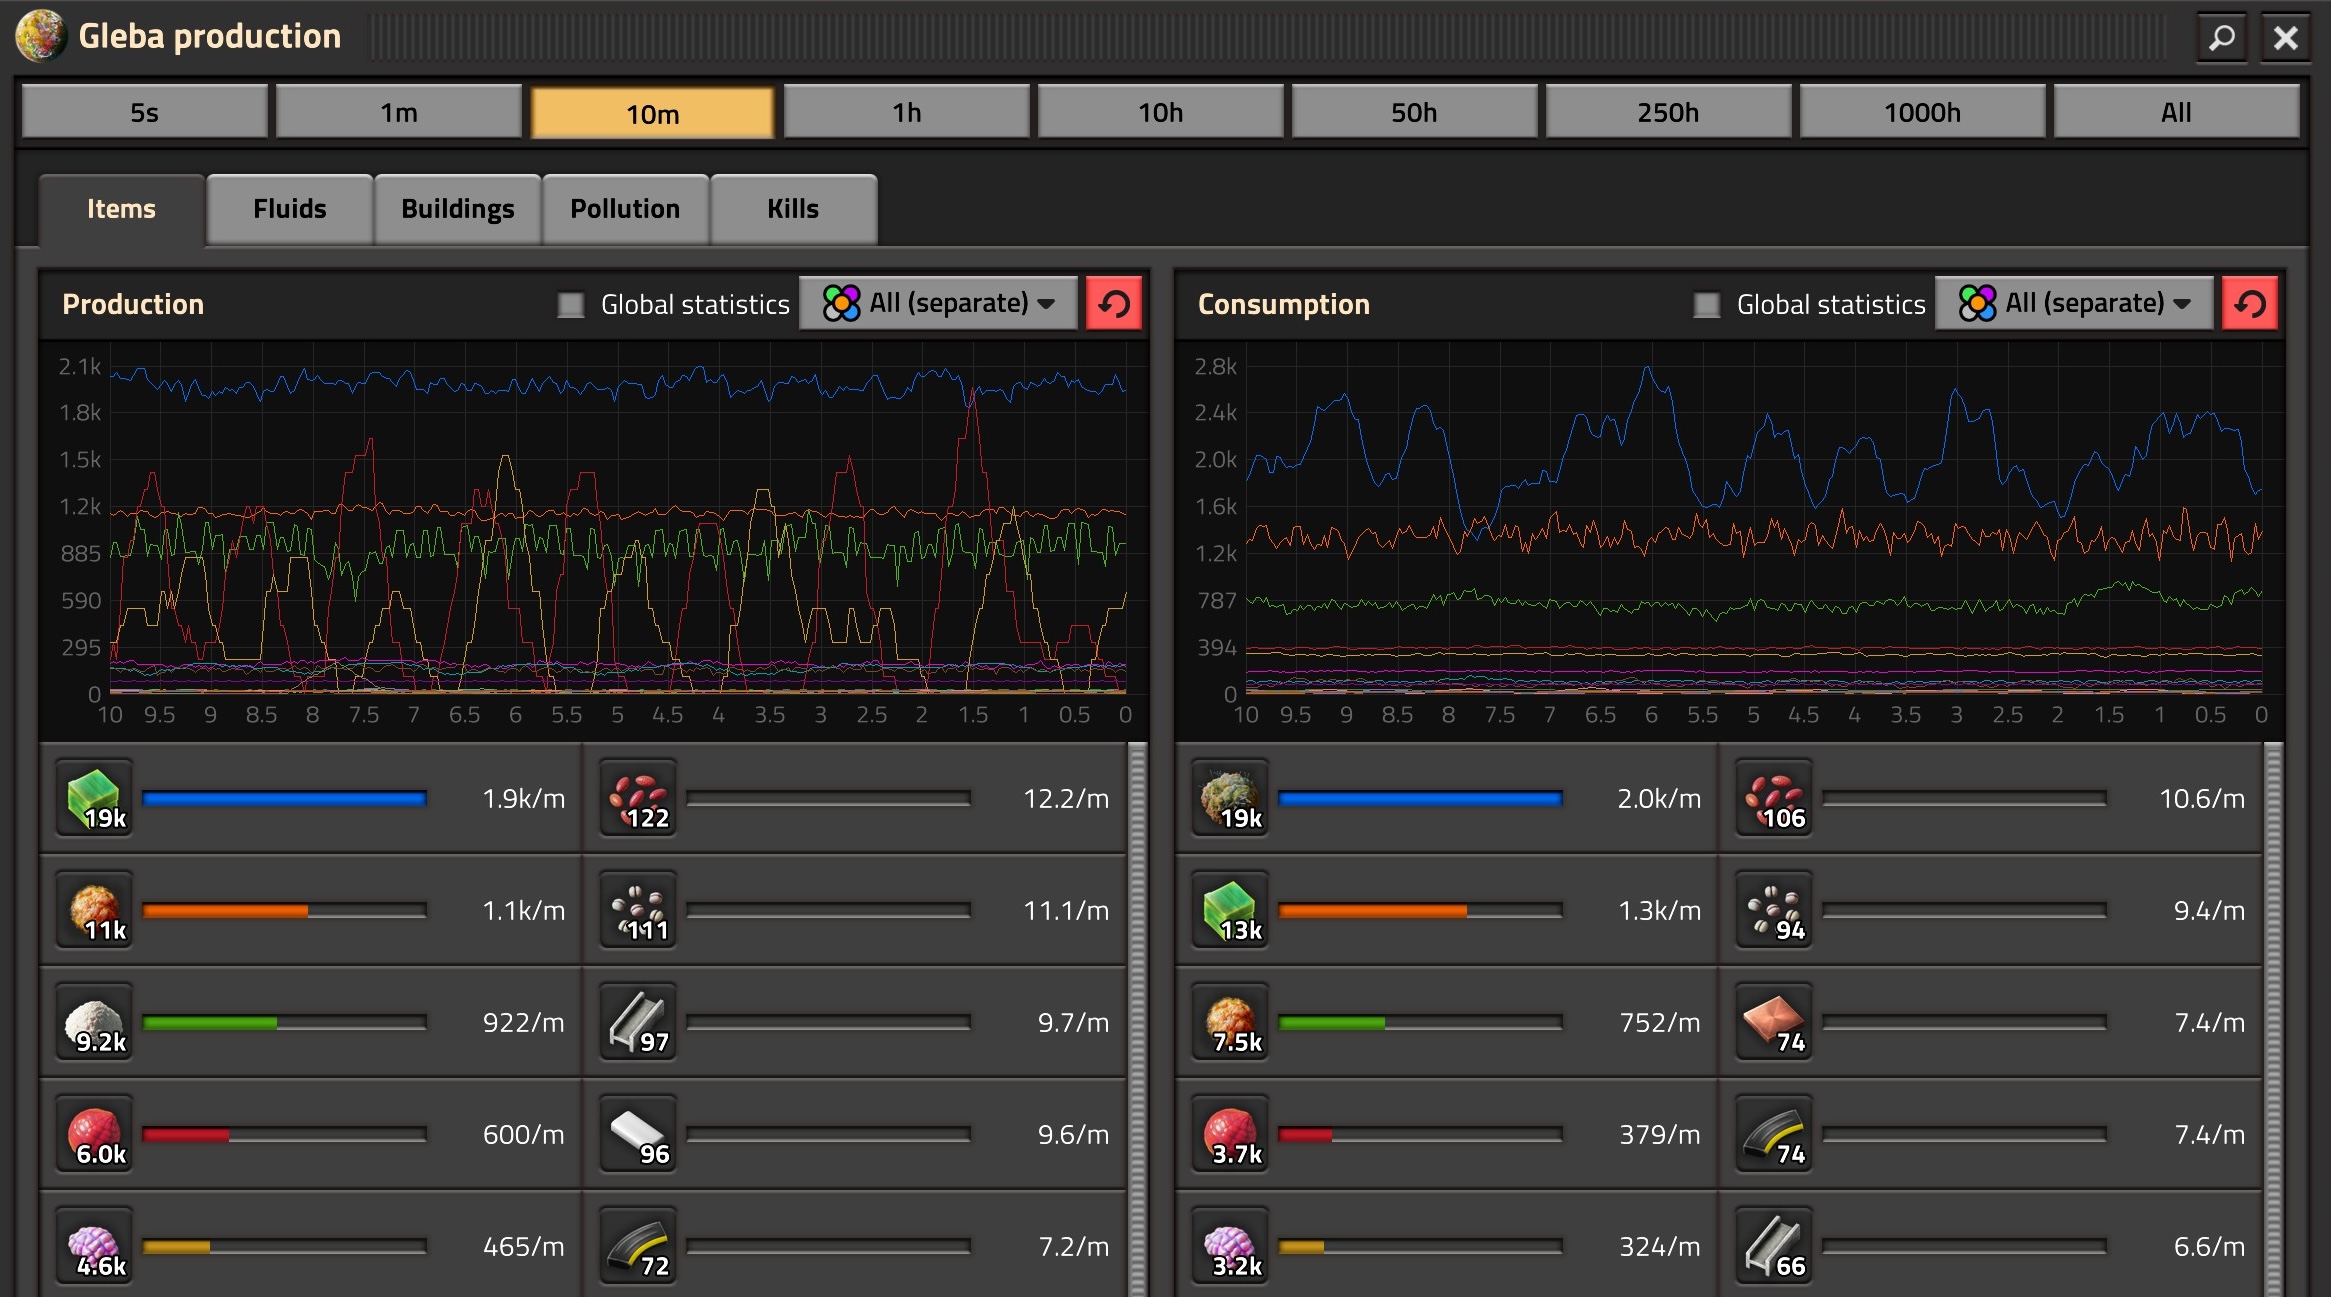
Task: Reset Consumption statistics with red refresh icon
Action: coord(2250,303)
